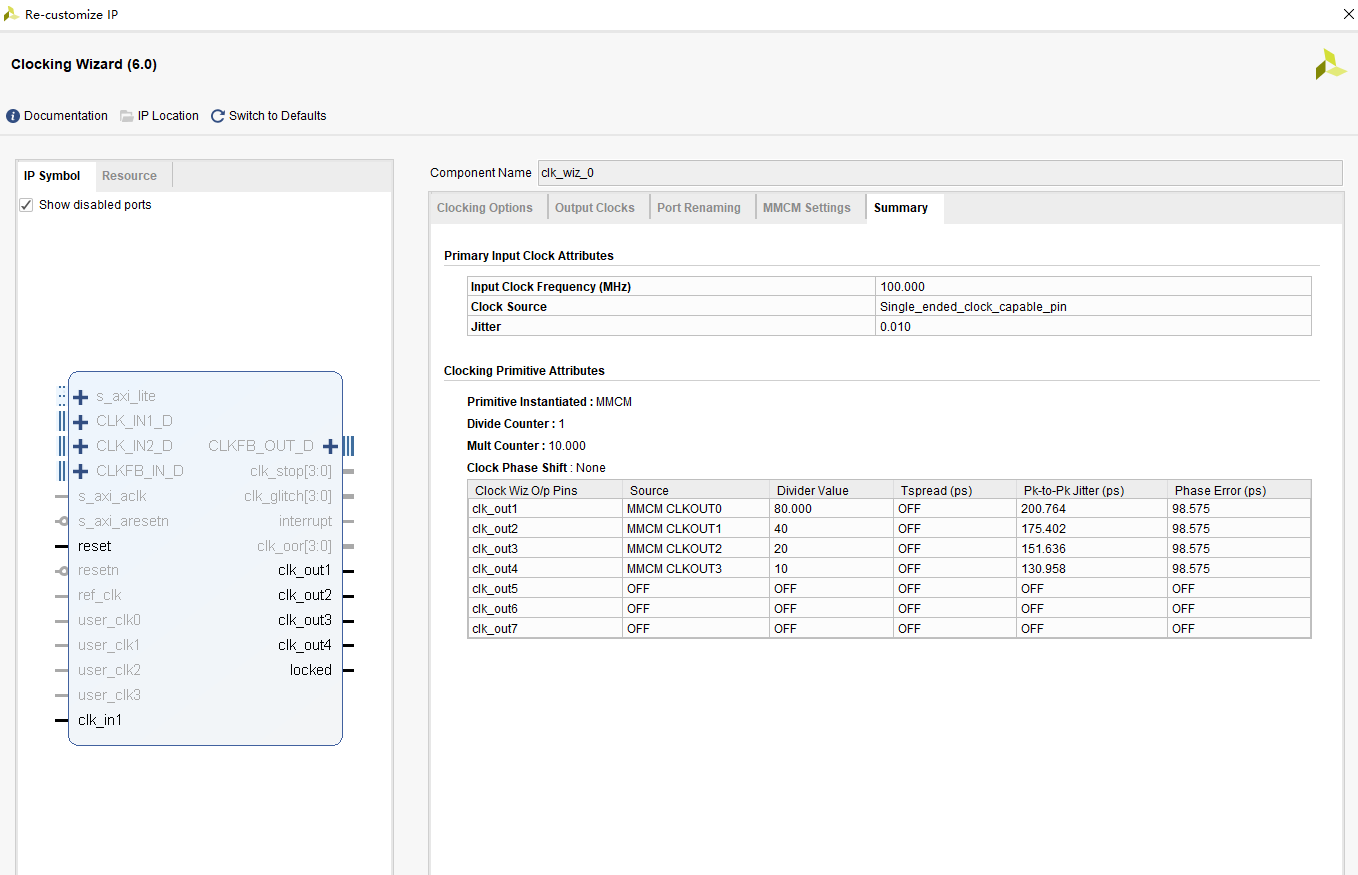
Task: Click the clk_out2 port on the symbol
Action: click(305, 596)
